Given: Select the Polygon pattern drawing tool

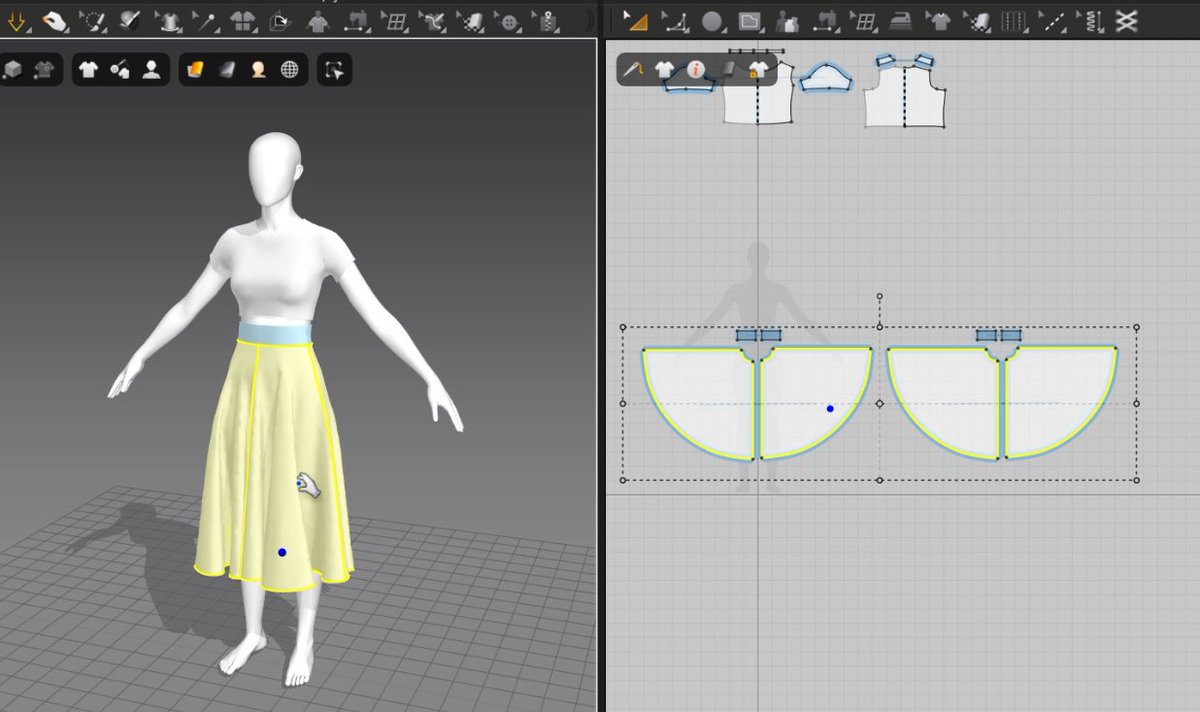Looking at the screenshot, I should (x=750, y=20).
